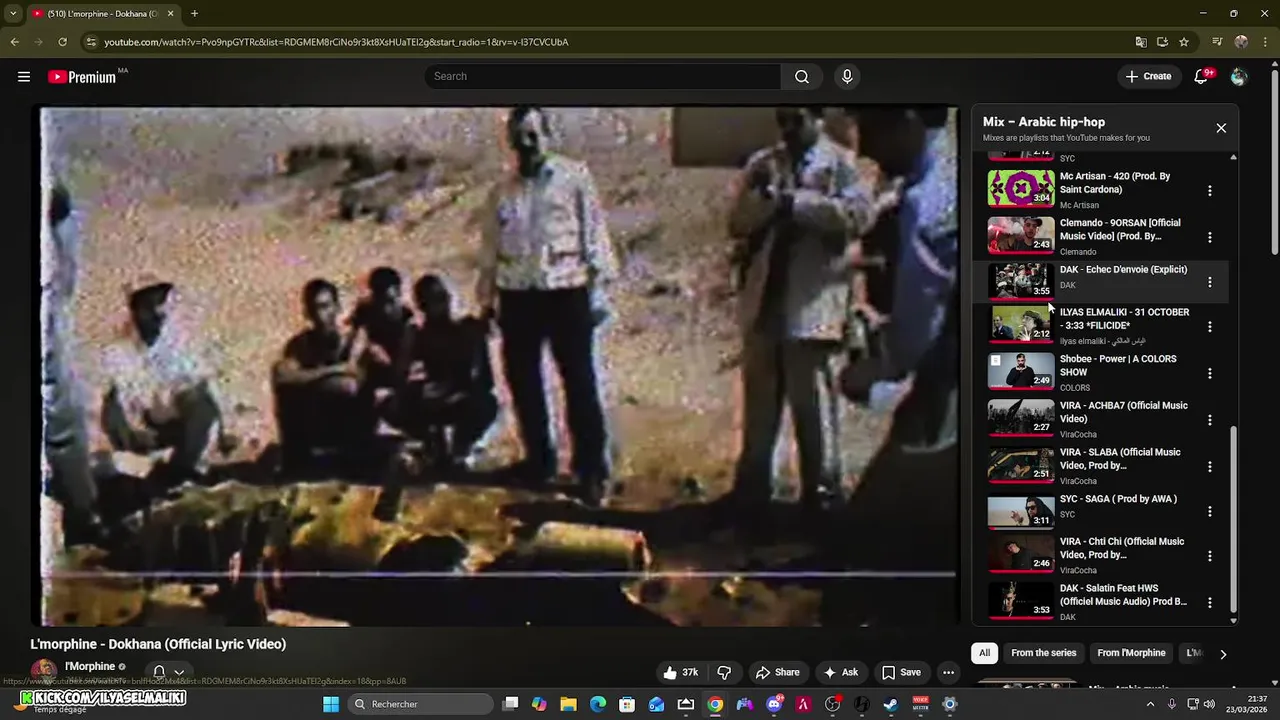Image resolution: width=1280 pixels, height=720 pixels.
Task: Open options for VIRA - SLABA
Action: tap(1209, 467)
